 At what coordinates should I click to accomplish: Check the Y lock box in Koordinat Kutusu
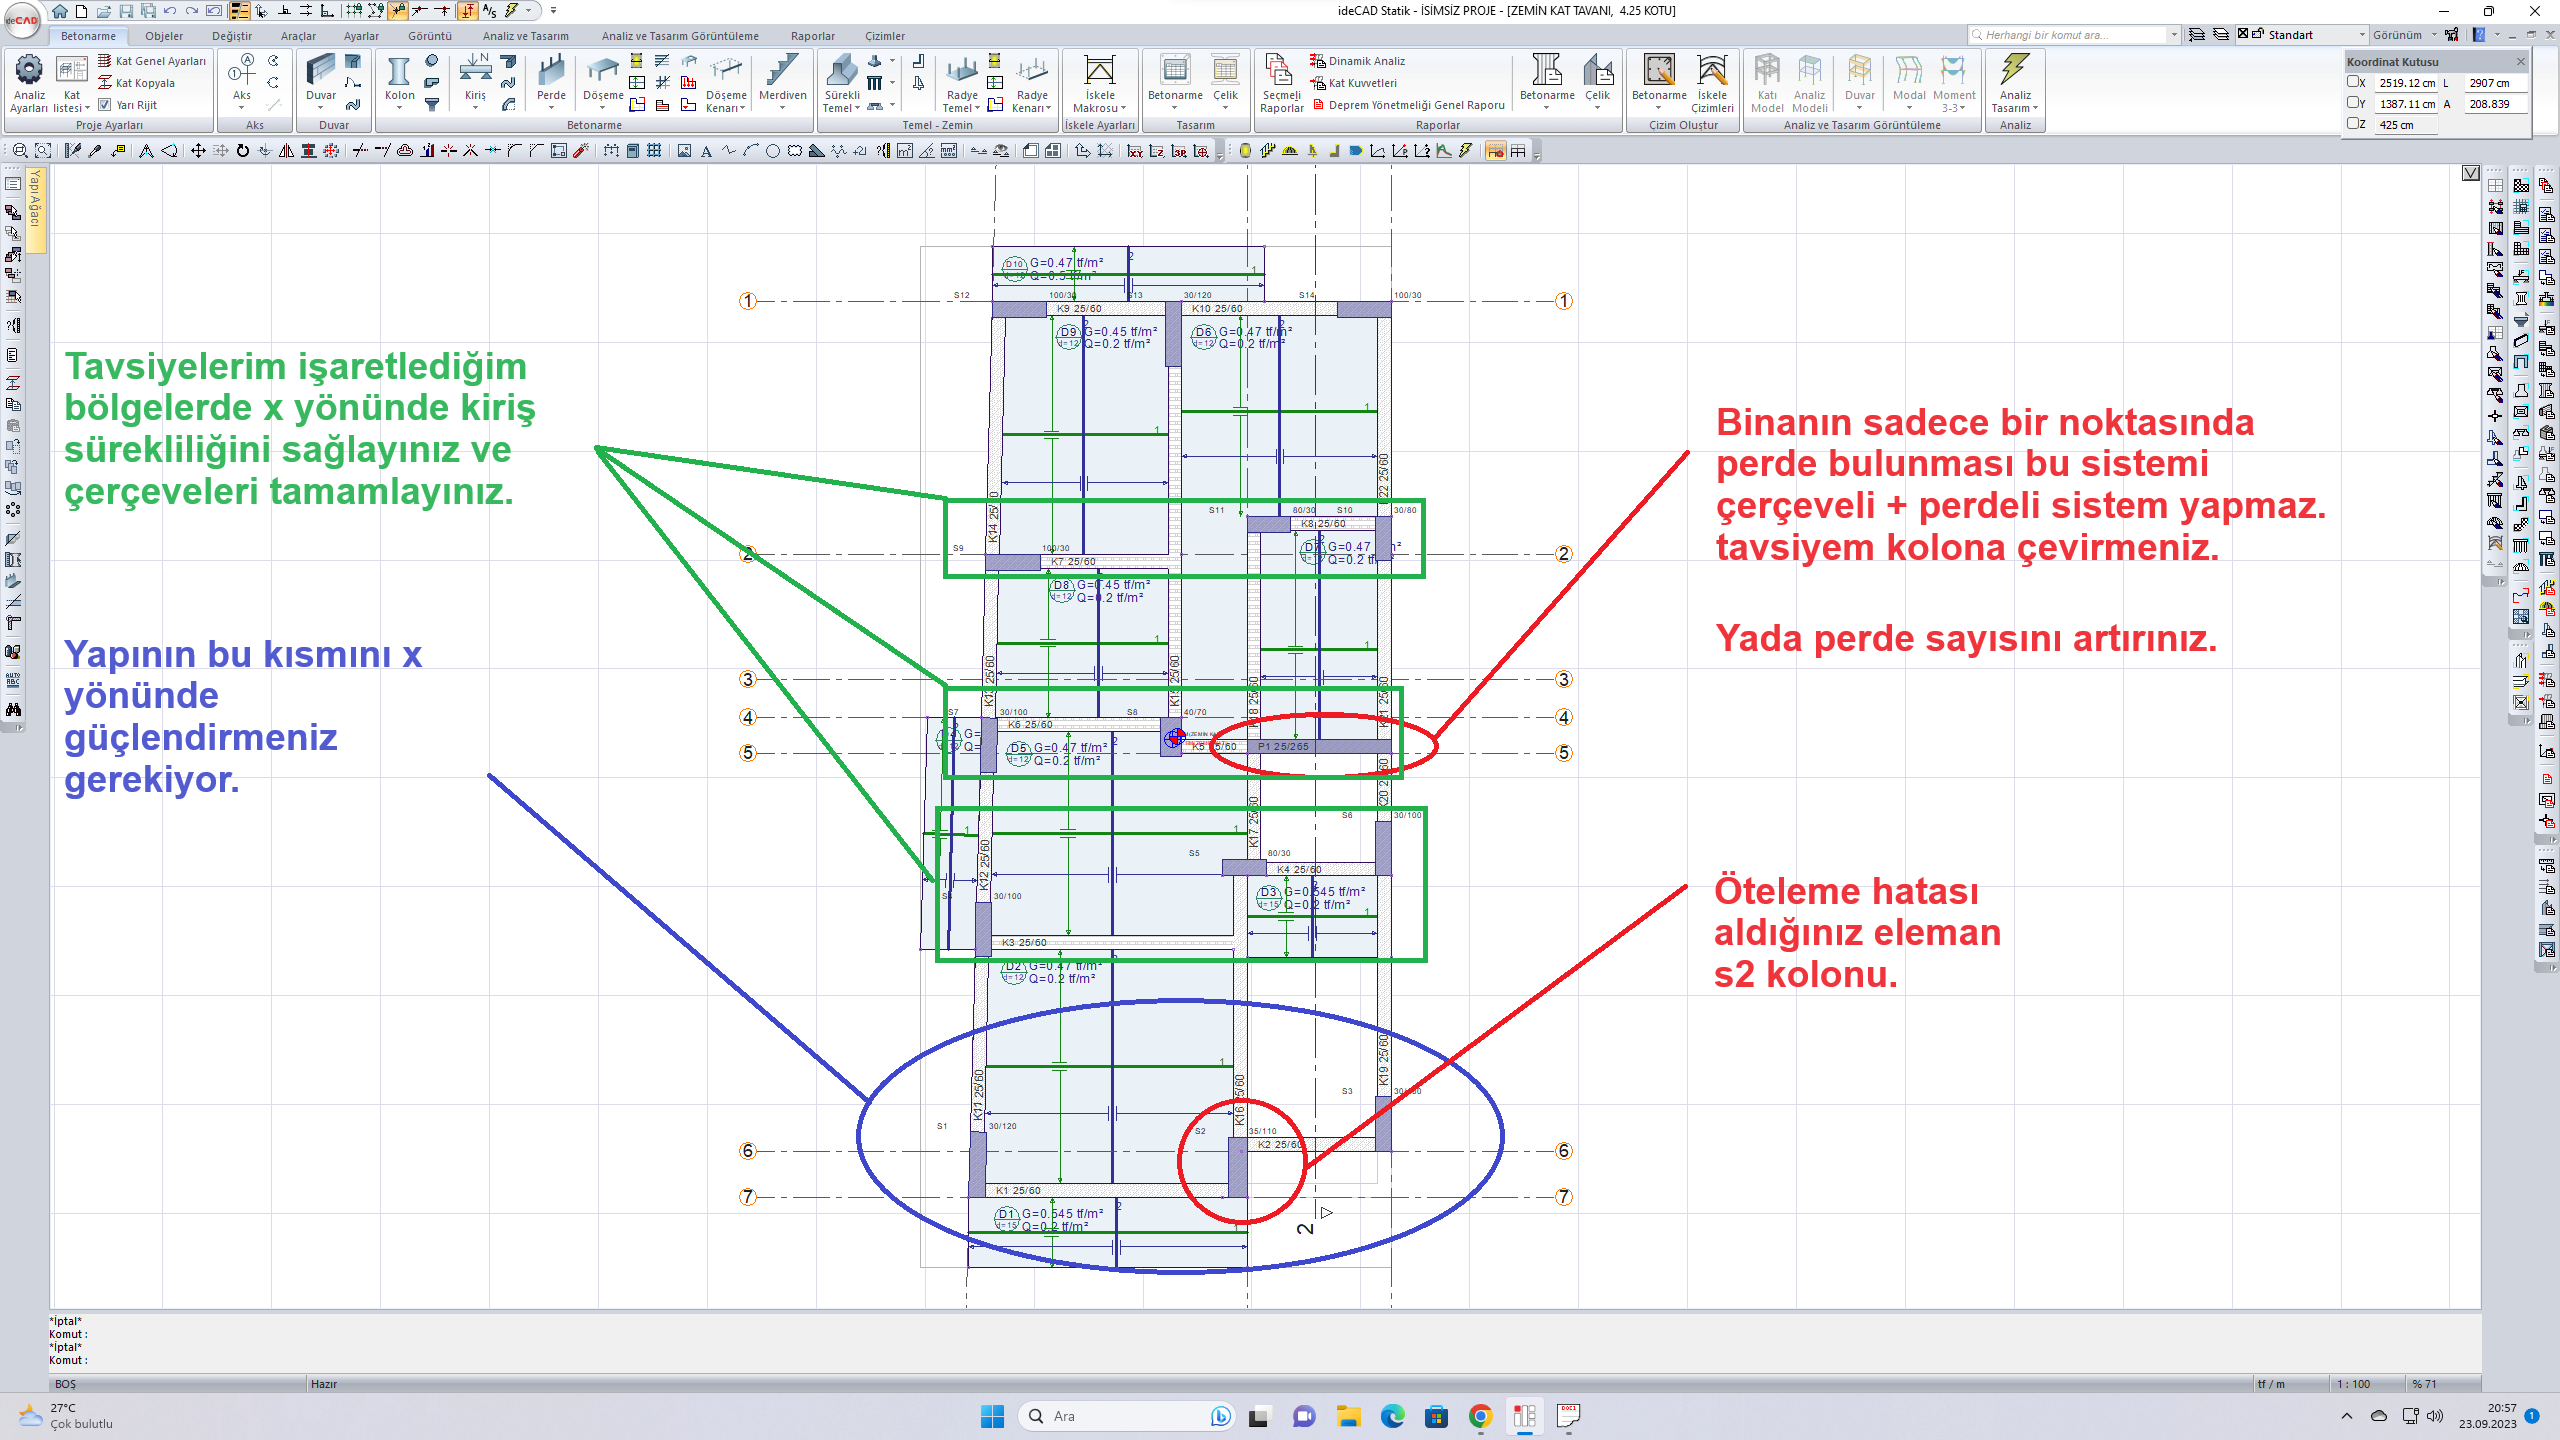(2354, 102)
